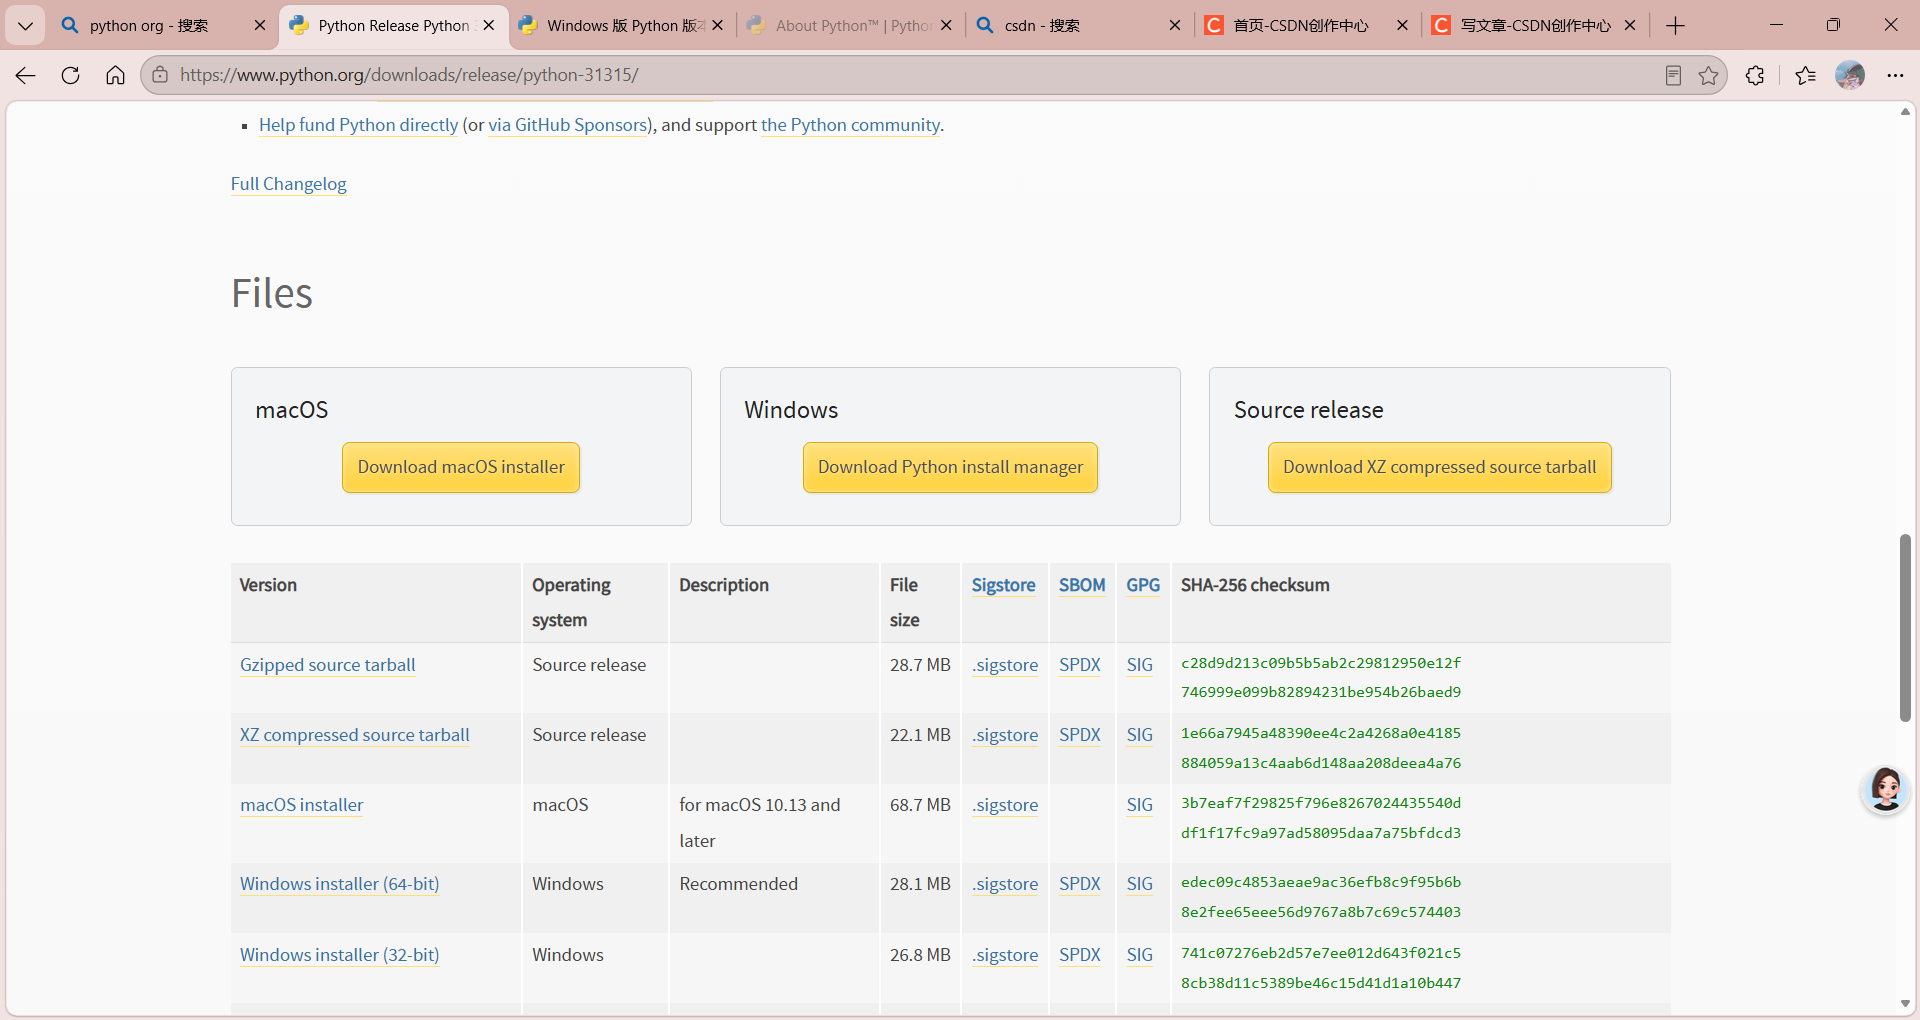Open SIG for Windows 32-bit installer
The width and height of the screenshot is (1920, 1020).
[x=1139, y=955]
